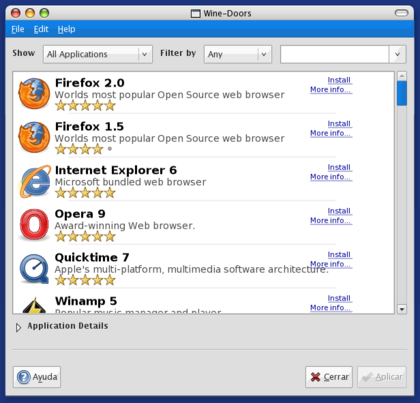The height and width of the screenshot is (403, 420).
Task: Open the search combo box dropdown arrow
Action: point(397,54)
